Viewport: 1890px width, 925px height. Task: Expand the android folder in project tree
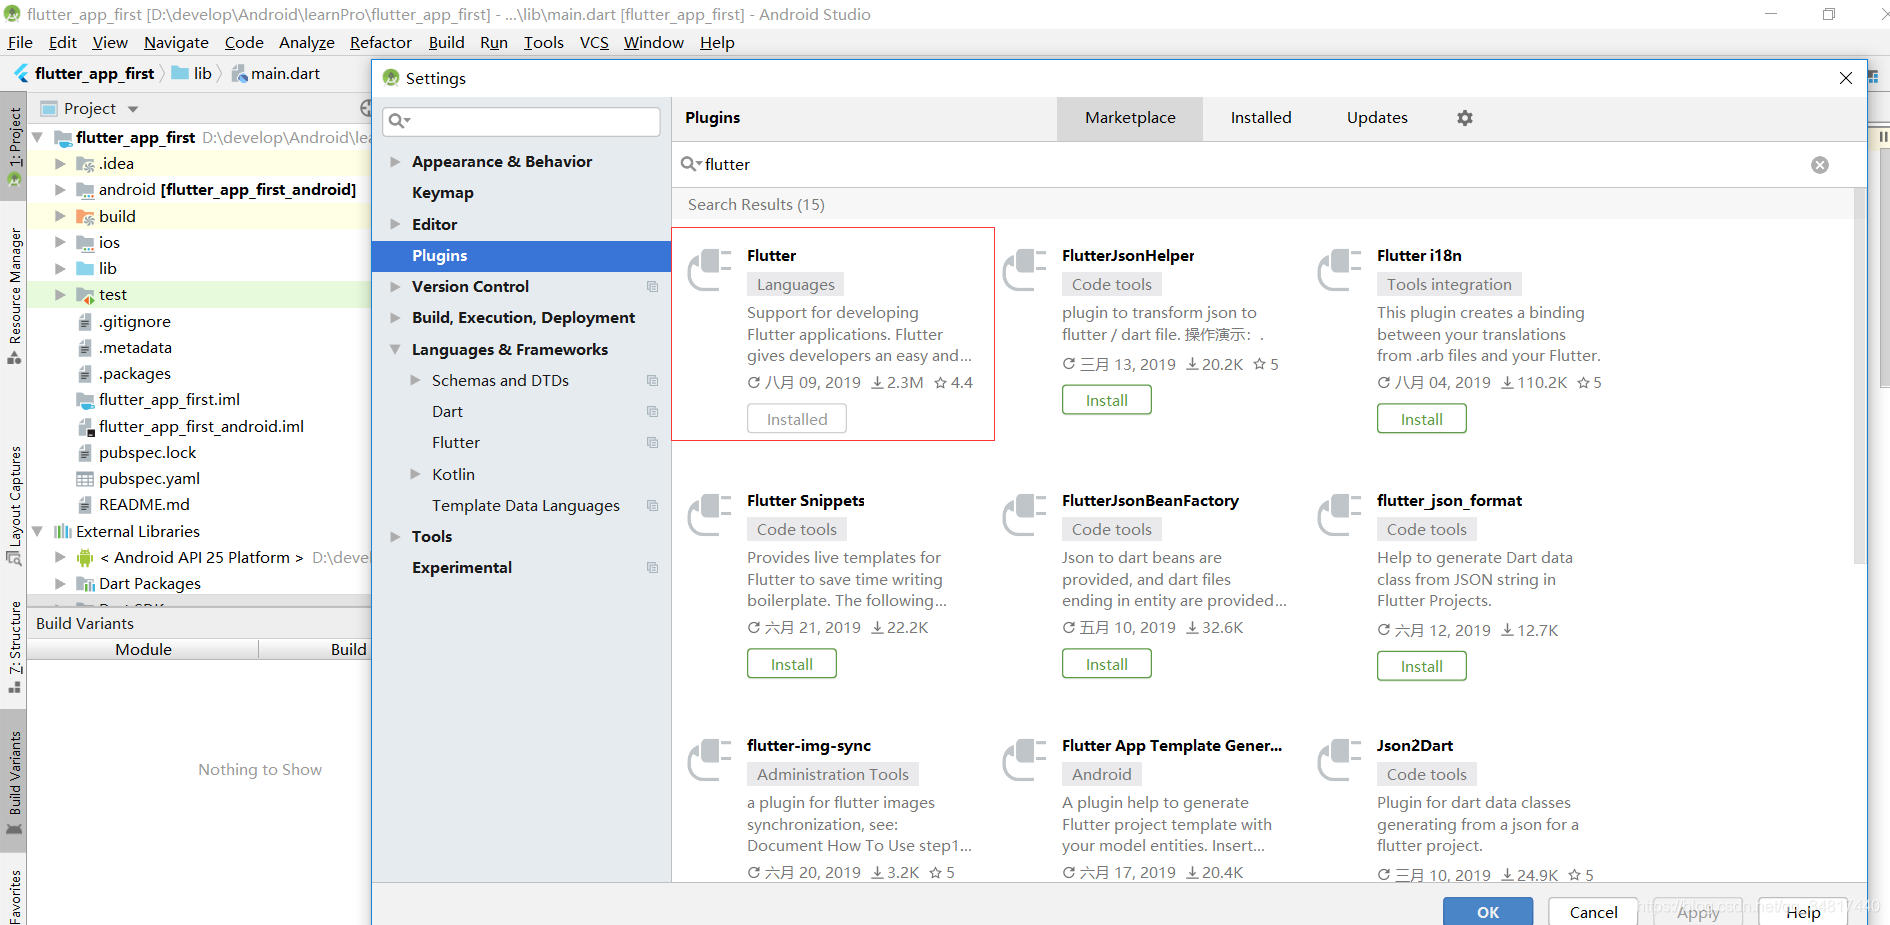pos(60,190)
